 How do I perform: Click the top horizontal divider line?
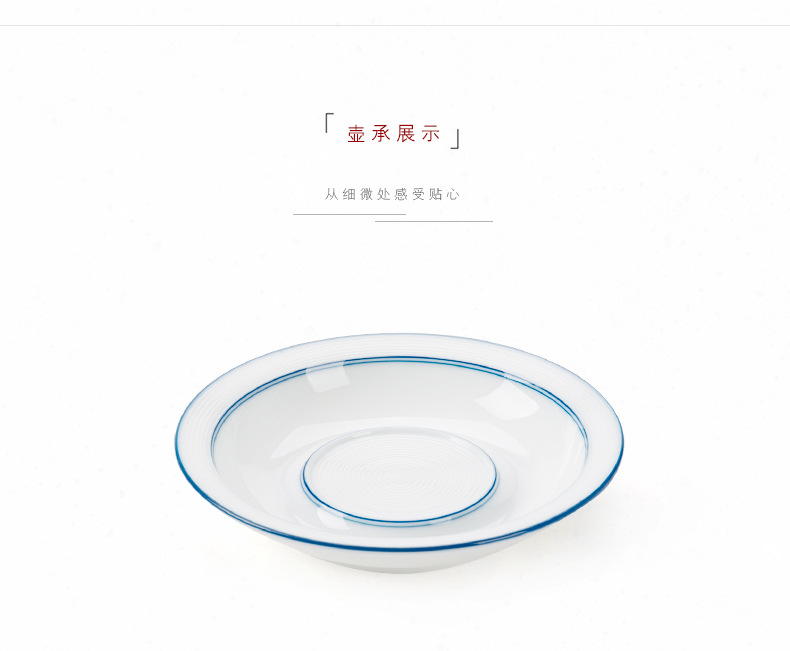tap(395, 25)
